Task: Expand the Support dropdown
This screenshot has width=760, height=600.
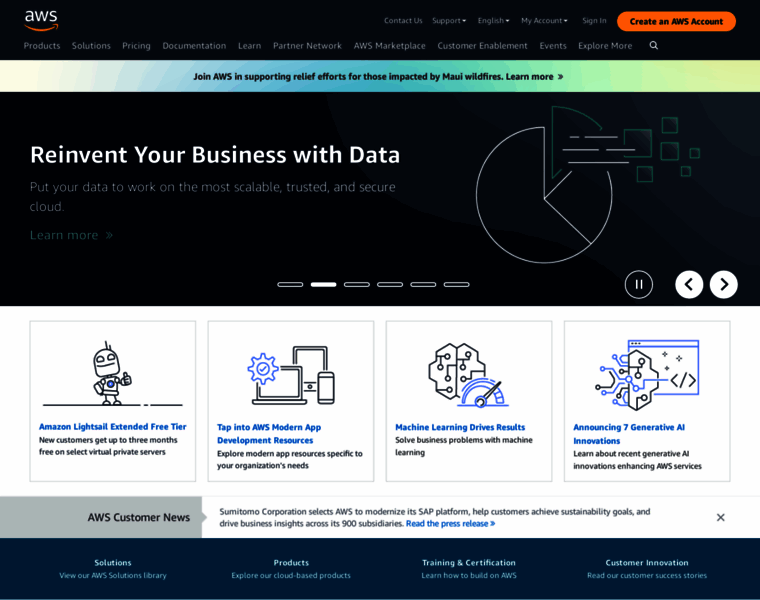Action: pos(449,21)
